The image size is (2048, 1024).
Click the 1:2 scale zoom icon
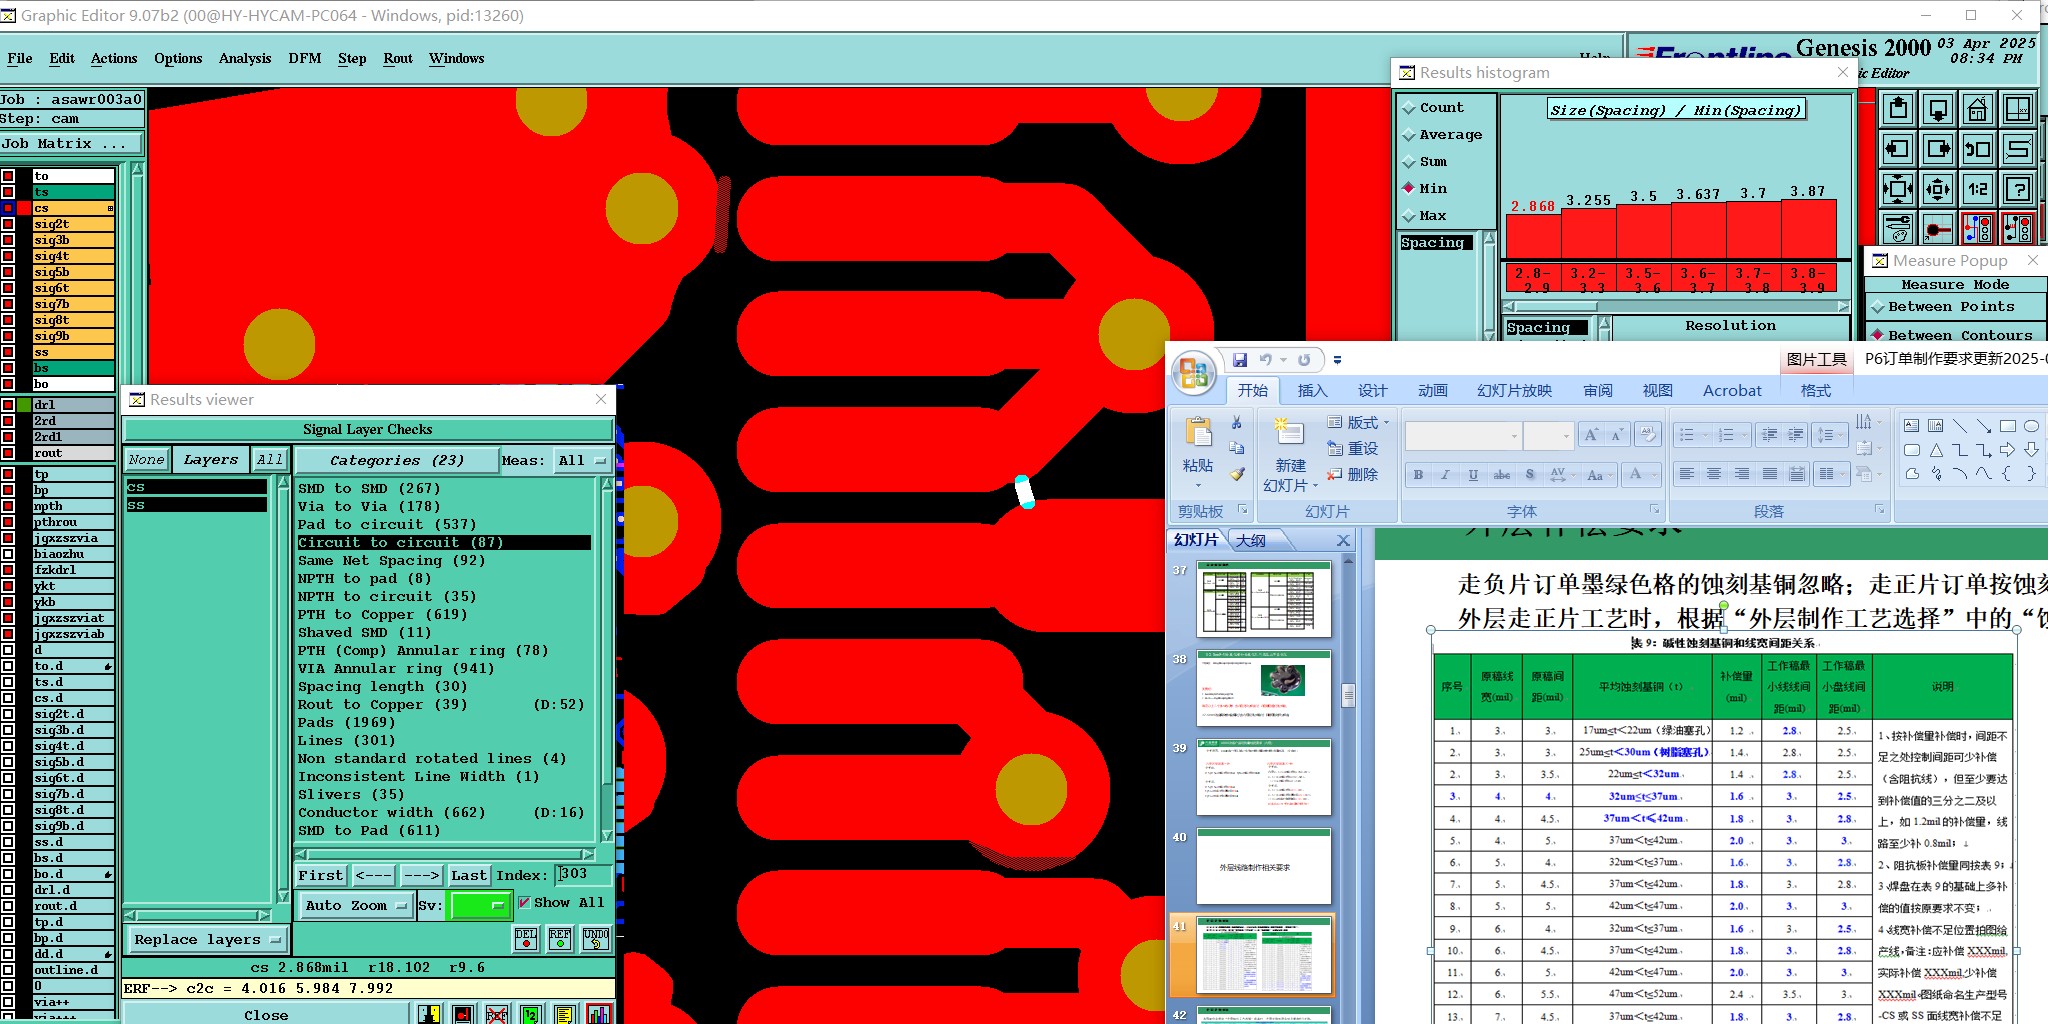point(1977,189)
